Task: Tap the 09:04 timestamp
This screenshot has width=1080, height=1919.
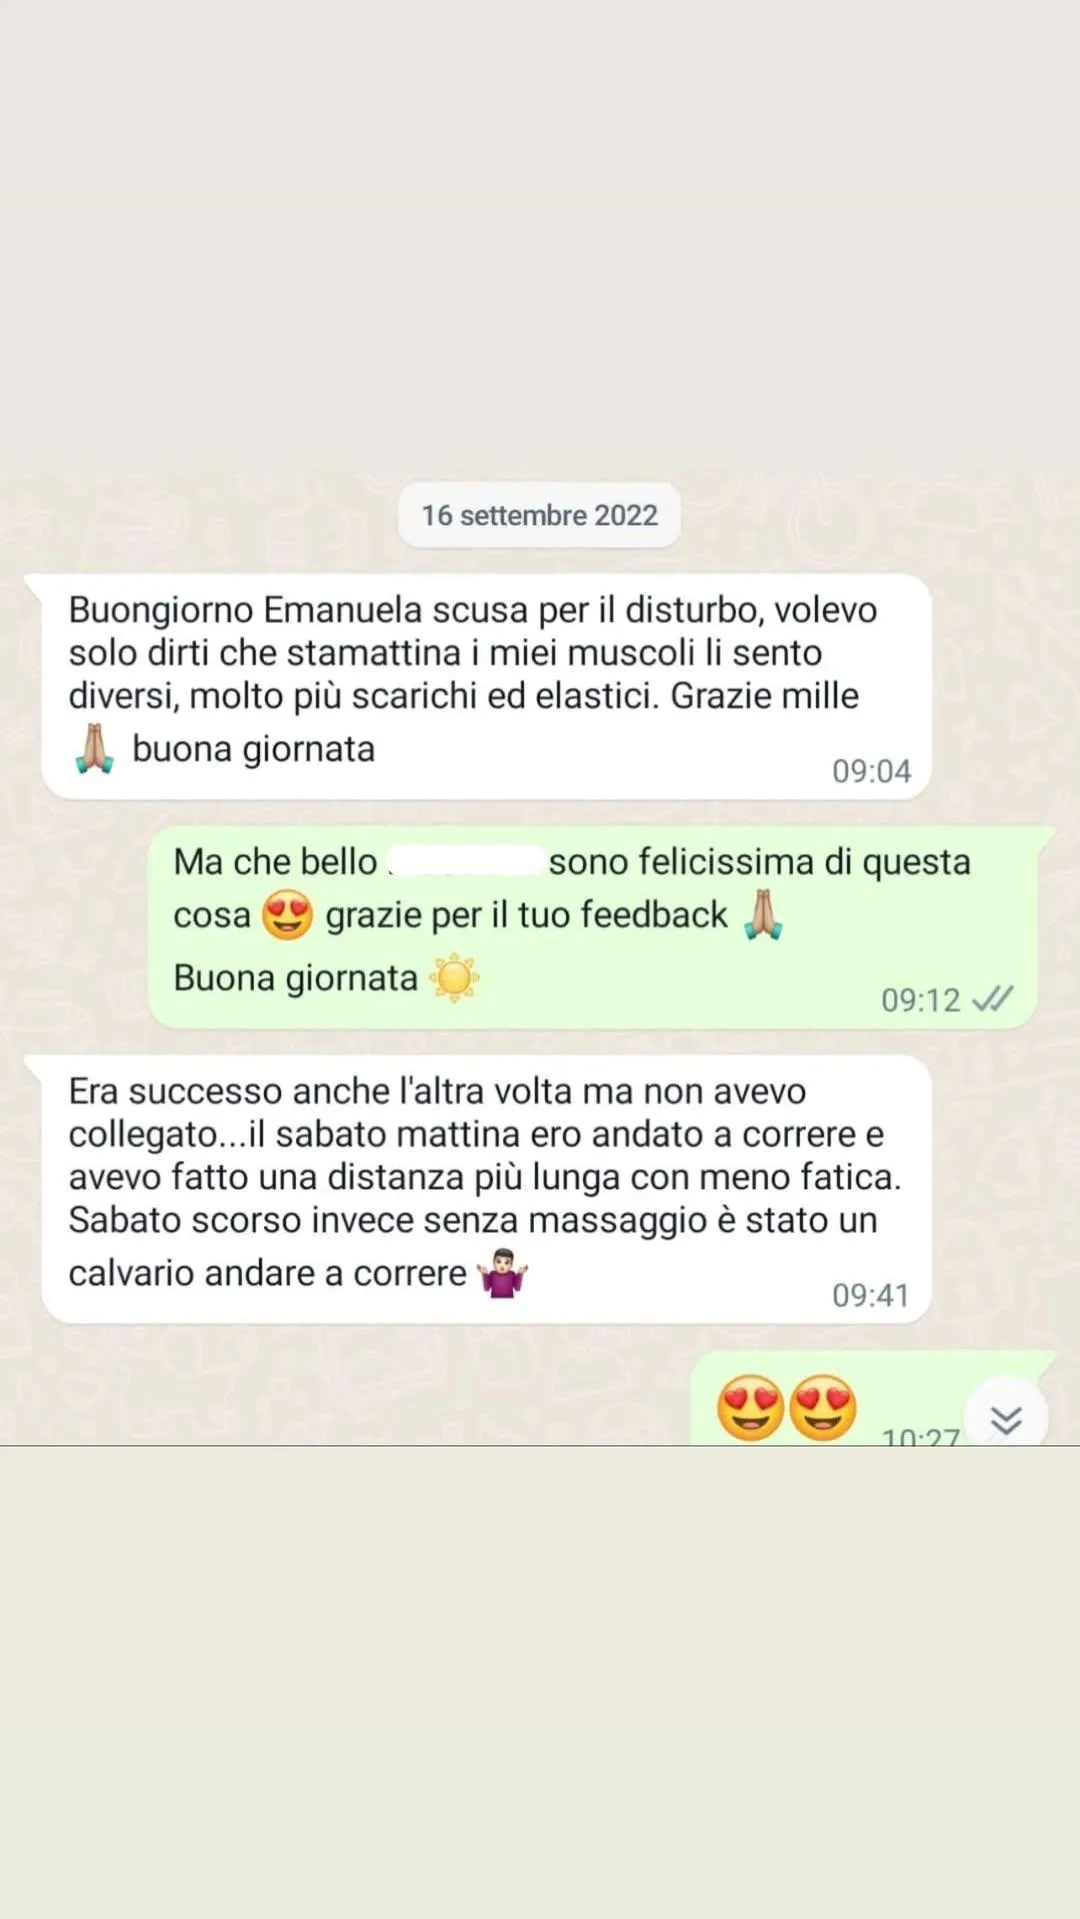Action: [x=872, y=771]
